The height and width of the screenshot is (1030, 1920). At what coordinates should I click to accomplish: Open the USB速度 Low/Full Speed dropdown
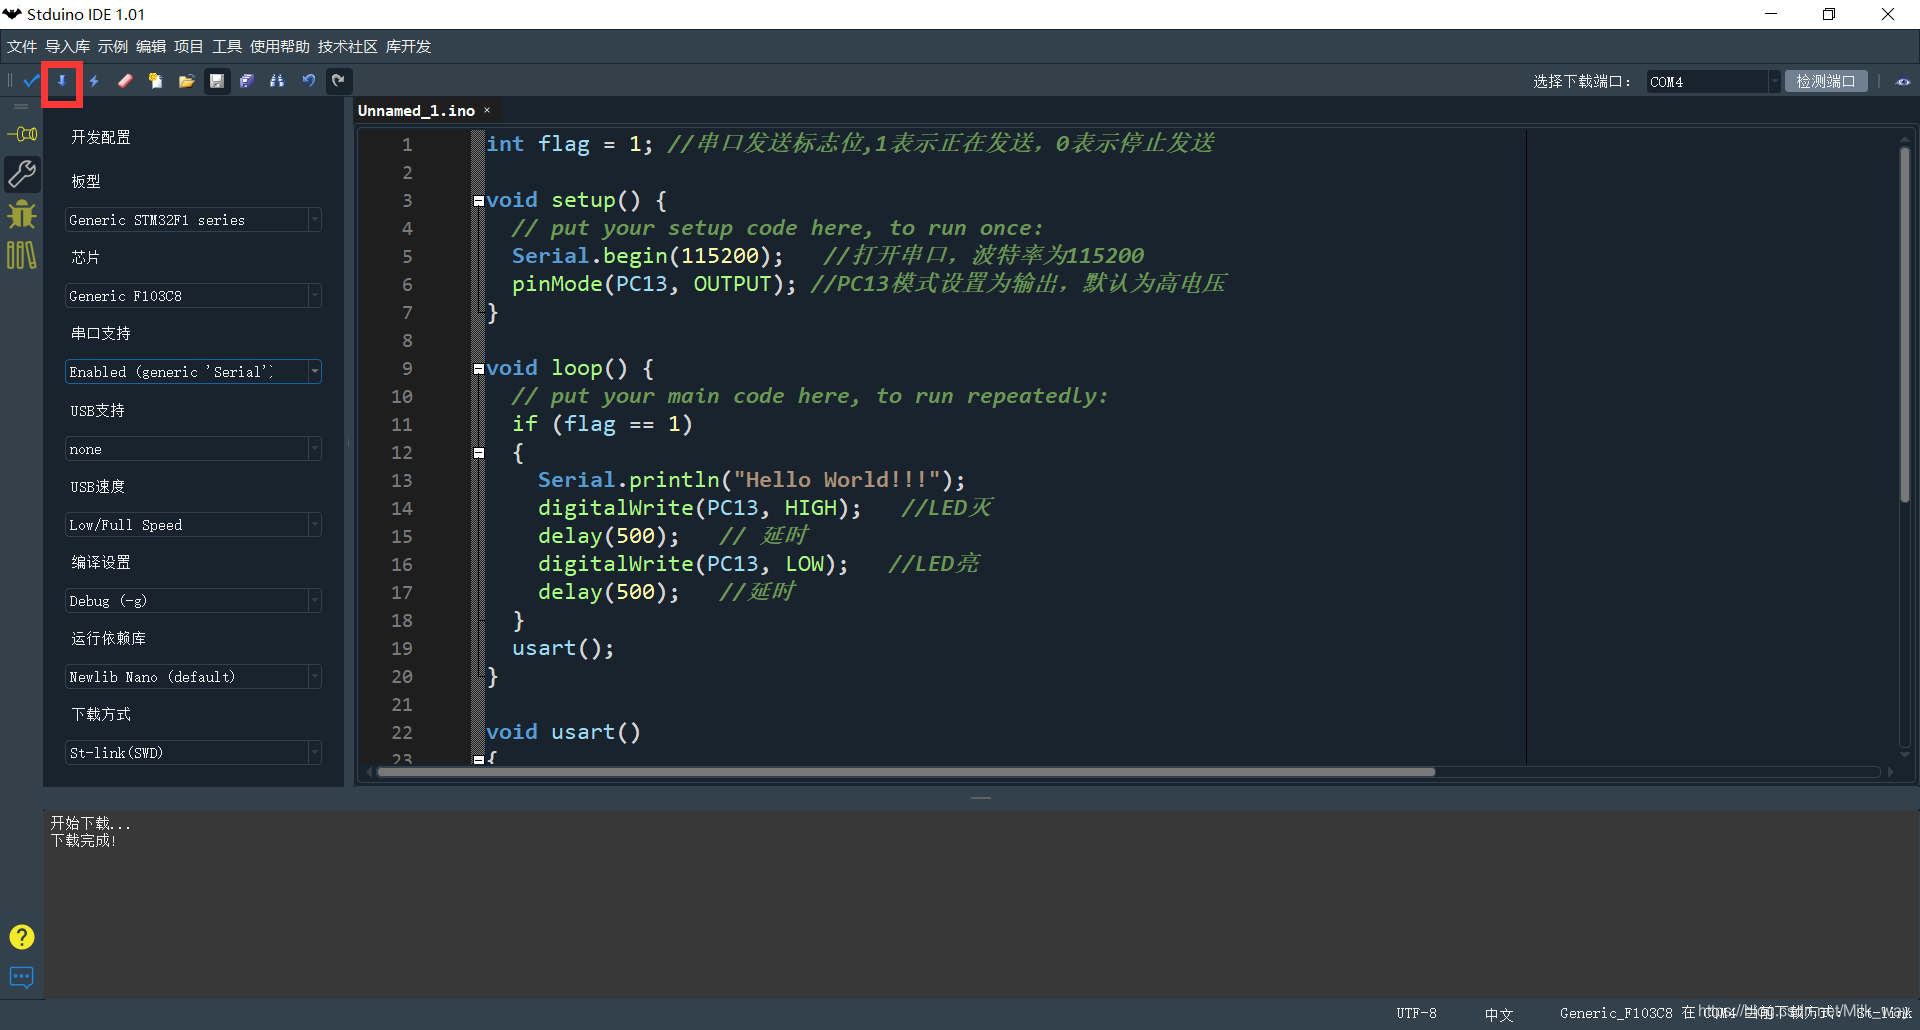click(193, 525)
